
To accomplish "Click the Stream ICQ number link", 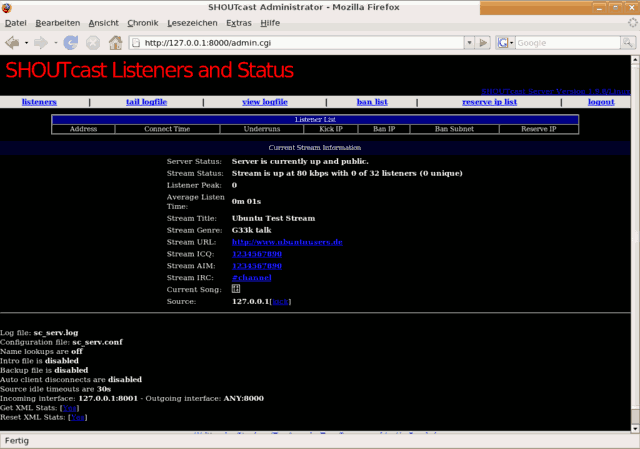I will coord(257,254).
